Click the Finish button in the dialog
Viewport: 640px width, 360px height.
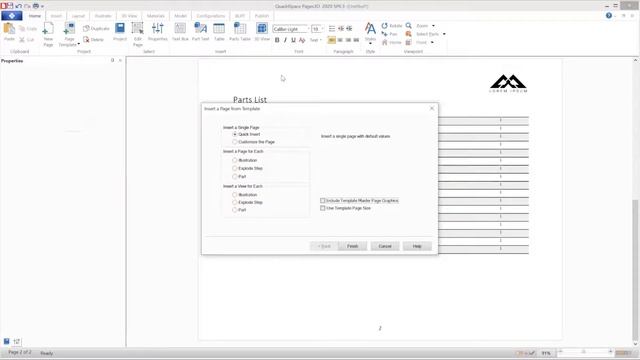[352, 246]
